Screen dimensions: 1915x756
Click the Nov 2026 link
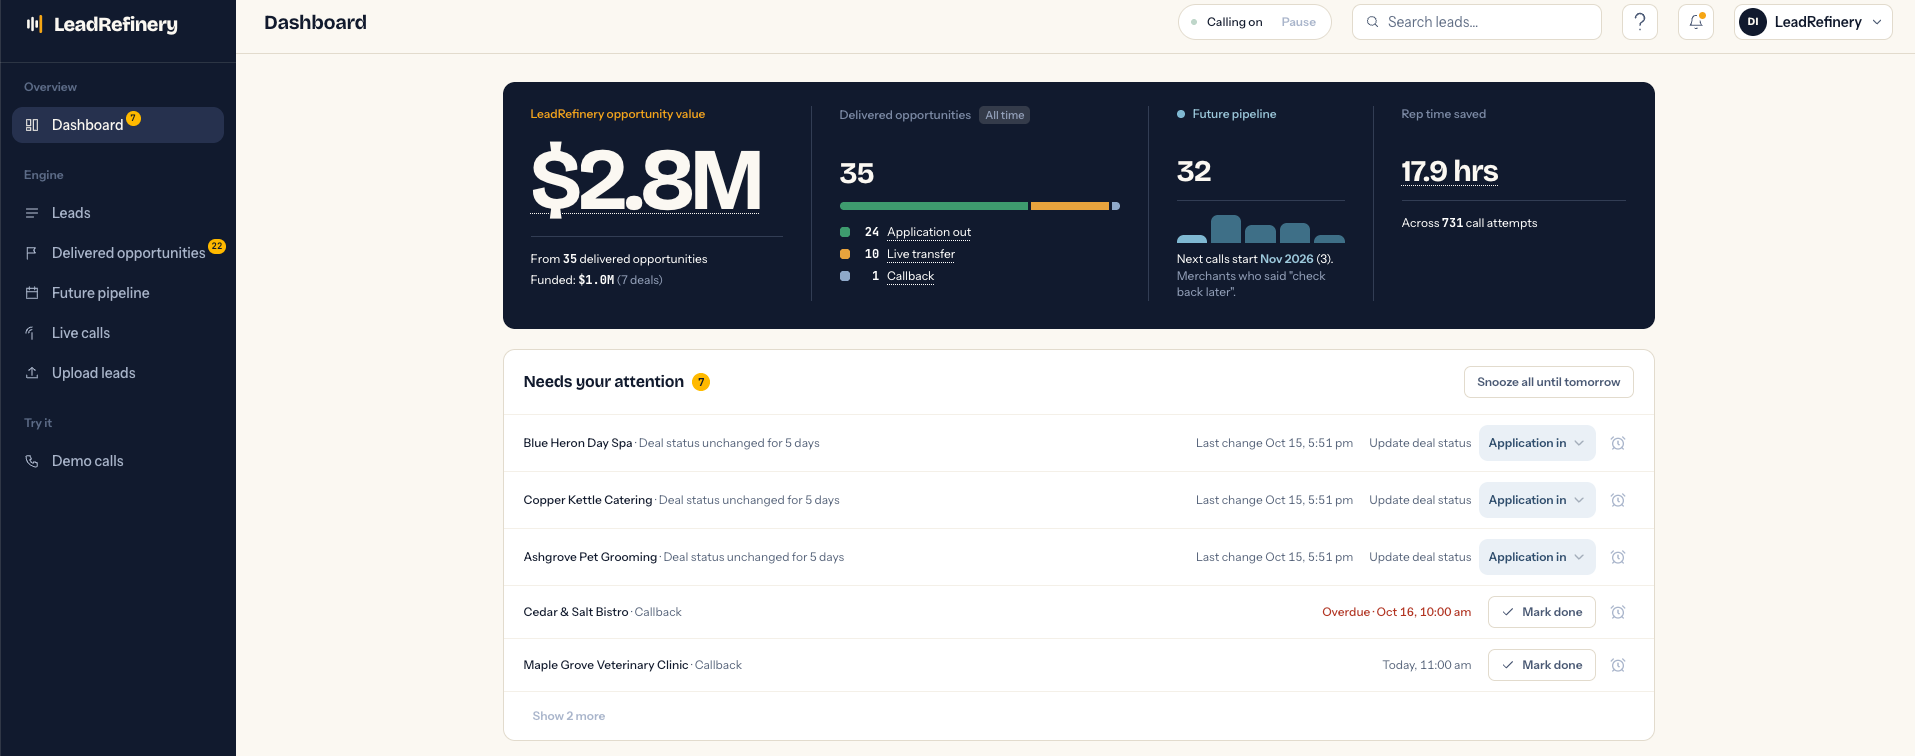(x=1287, y=259)
